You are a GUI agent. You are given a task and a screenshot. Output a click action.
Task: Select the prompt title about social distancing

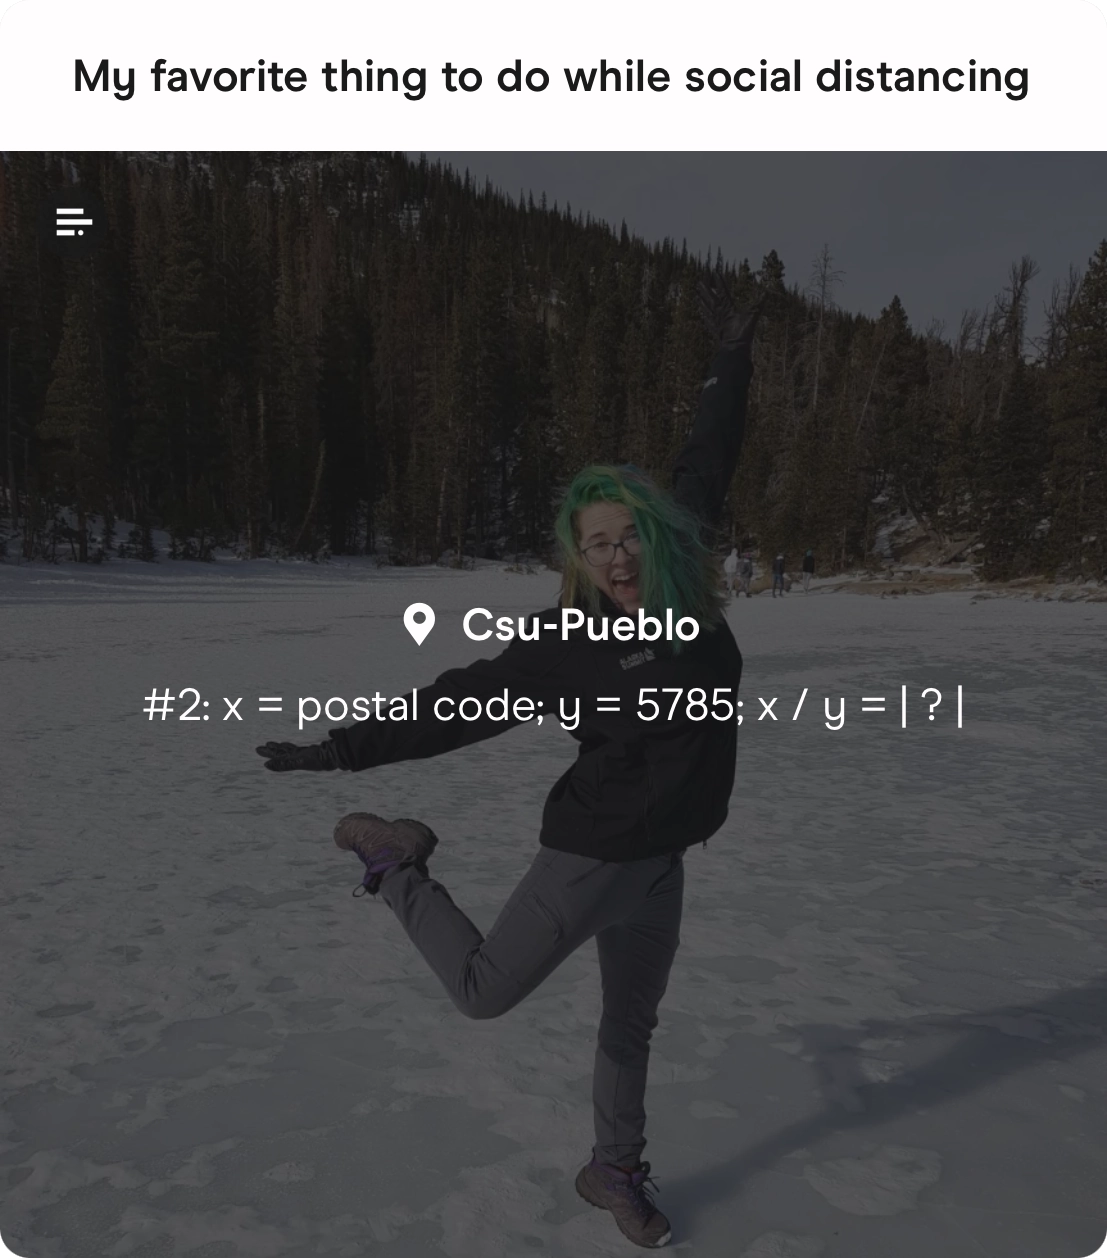pyautogui.click(x=551, y=77)
